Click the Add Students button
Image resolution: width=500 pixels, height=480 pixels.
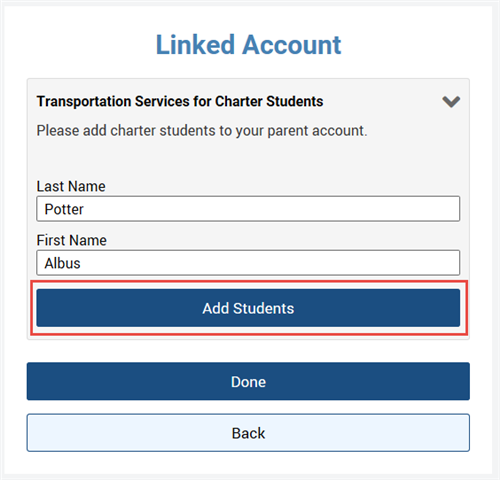coord(248,308)
